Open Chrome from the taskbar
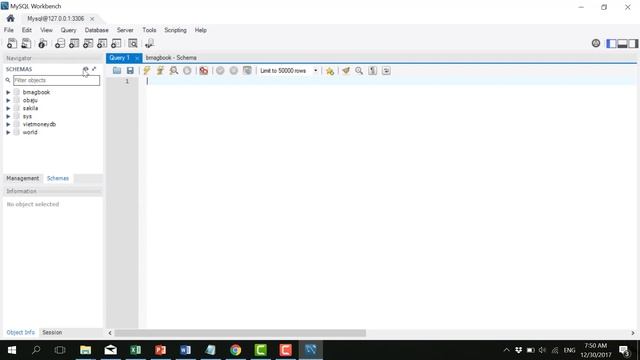Image resolution: width=640 pixels, height=360 pixels. coord(236,350)
